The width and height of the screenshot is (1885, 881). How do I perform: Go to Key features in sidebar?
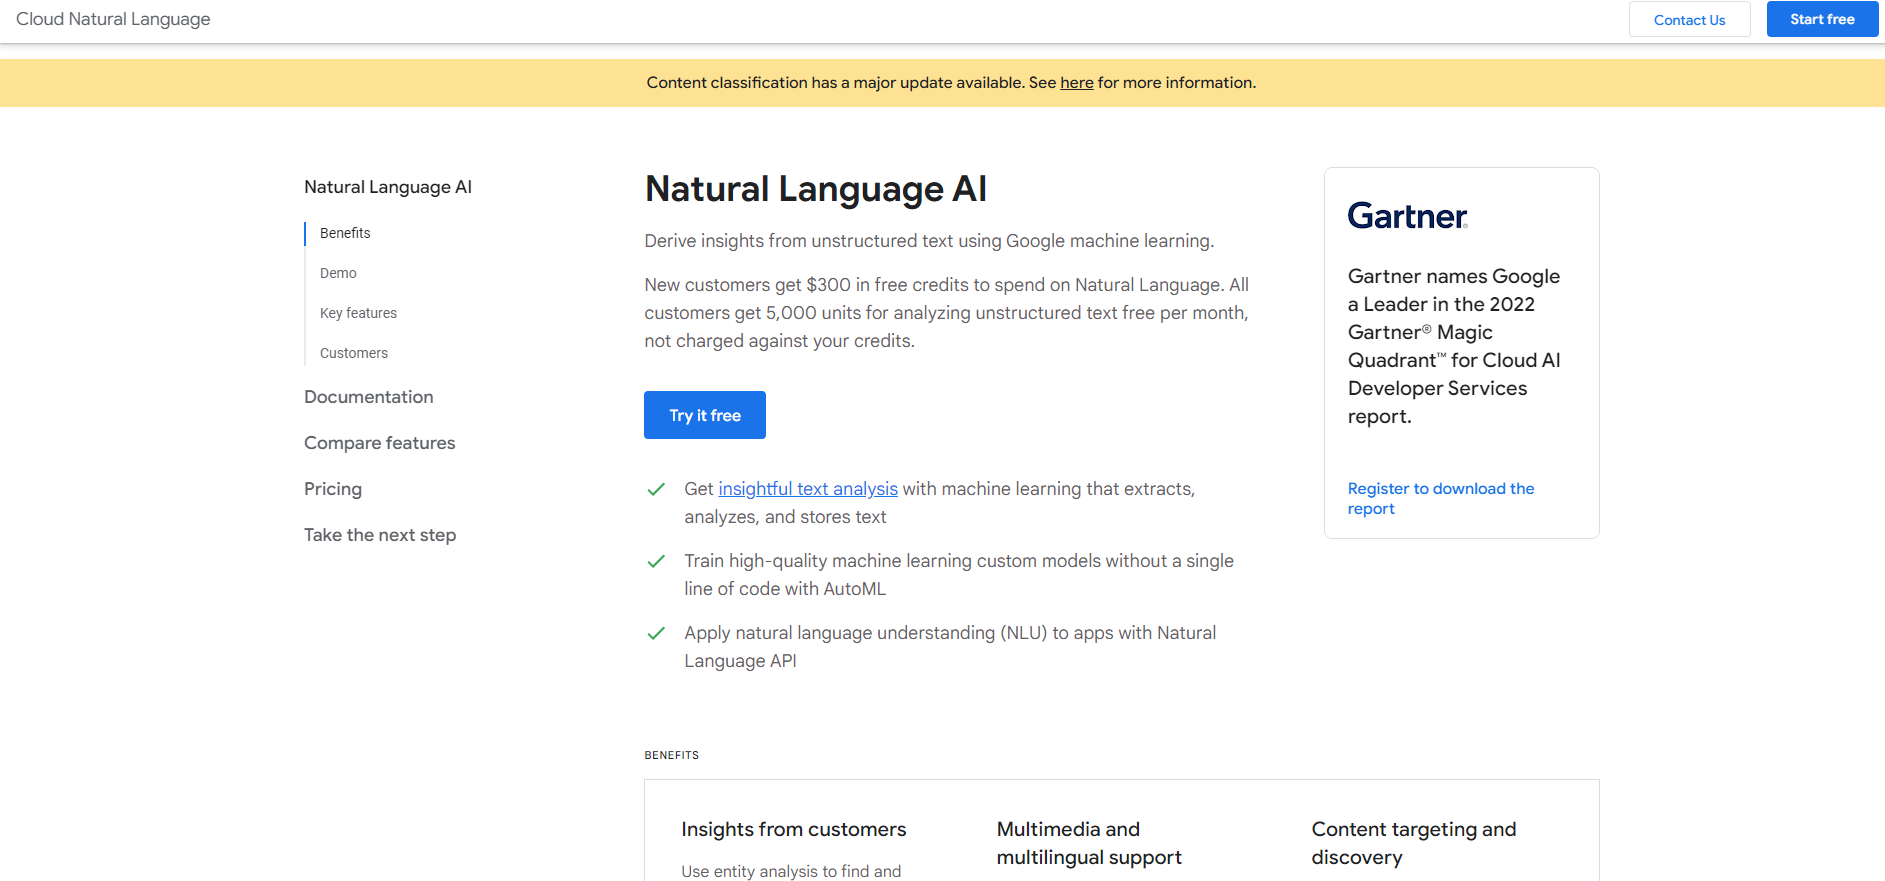pyautogui.click(x=358, y=313)
